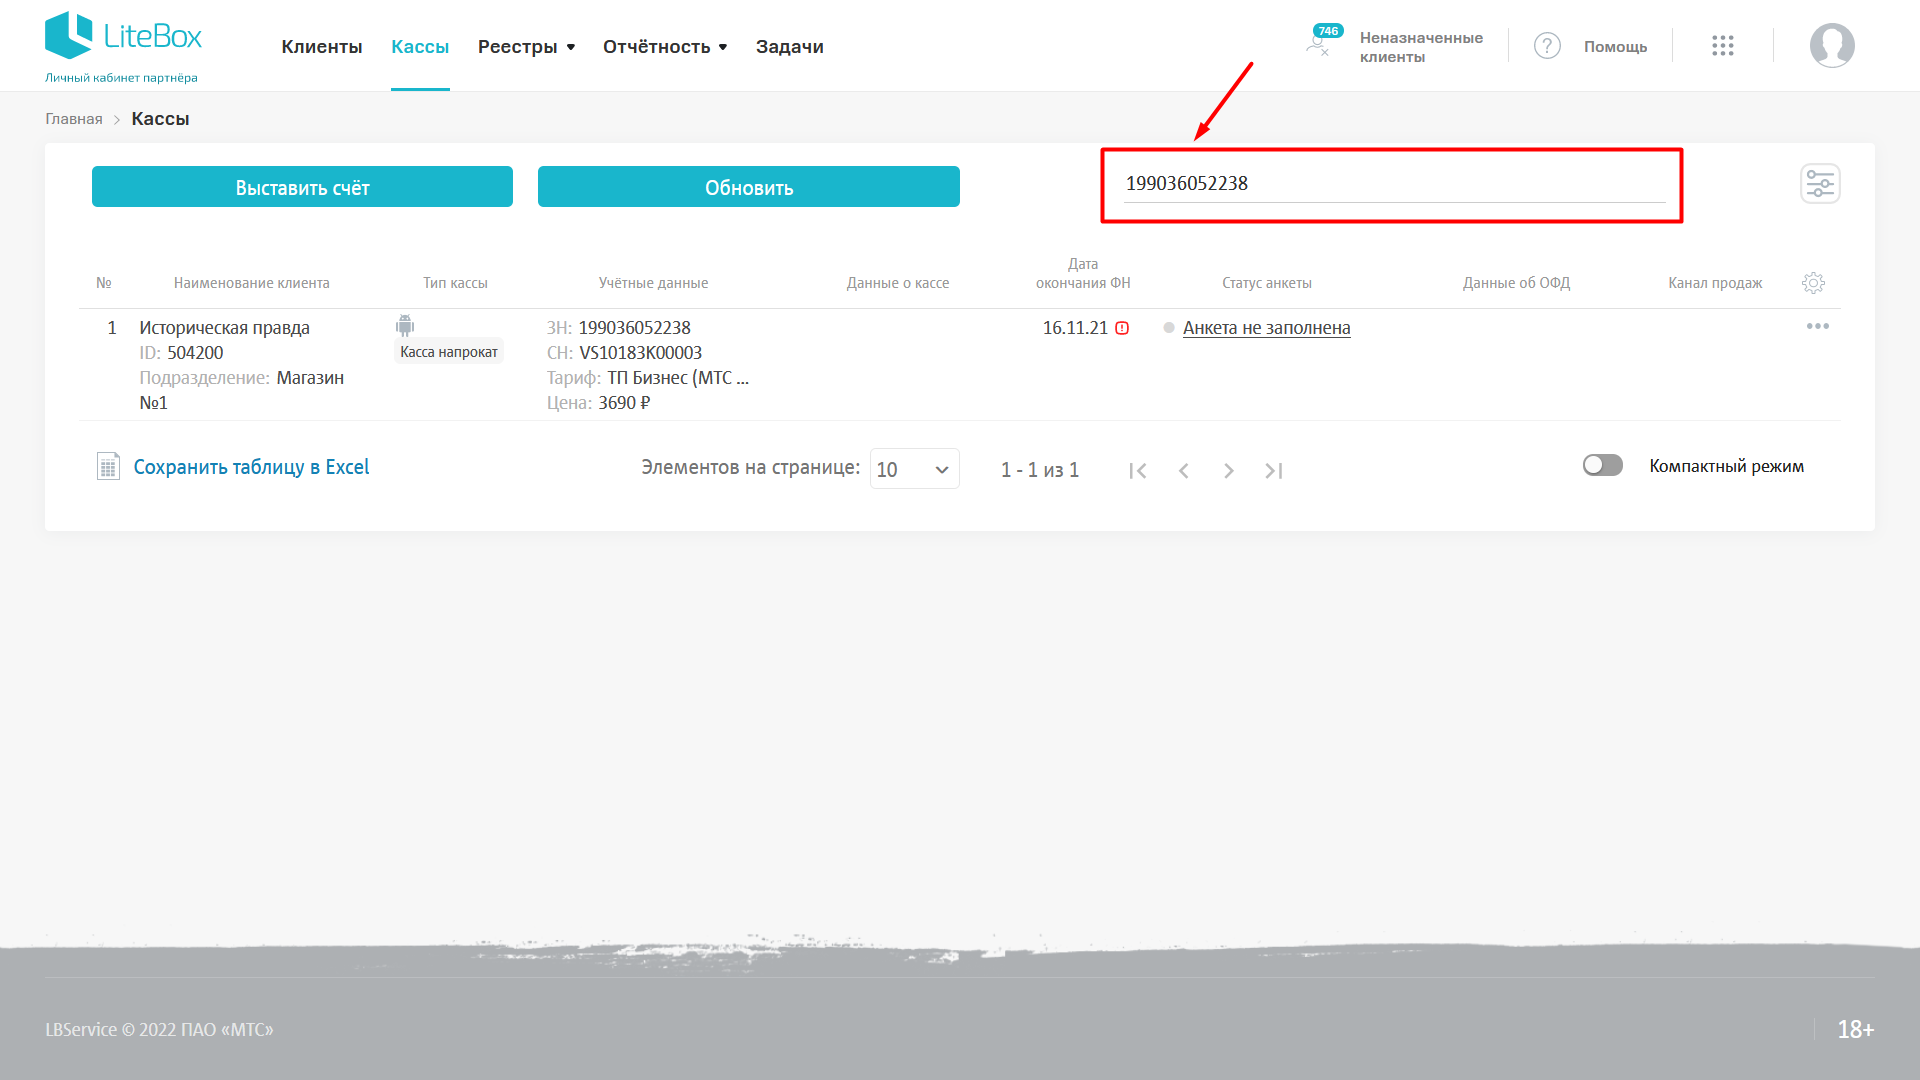Click the red warning icon near 16.11.21
The width and height of the screenshot is (1920, 1080).
tap(1122, 328)
